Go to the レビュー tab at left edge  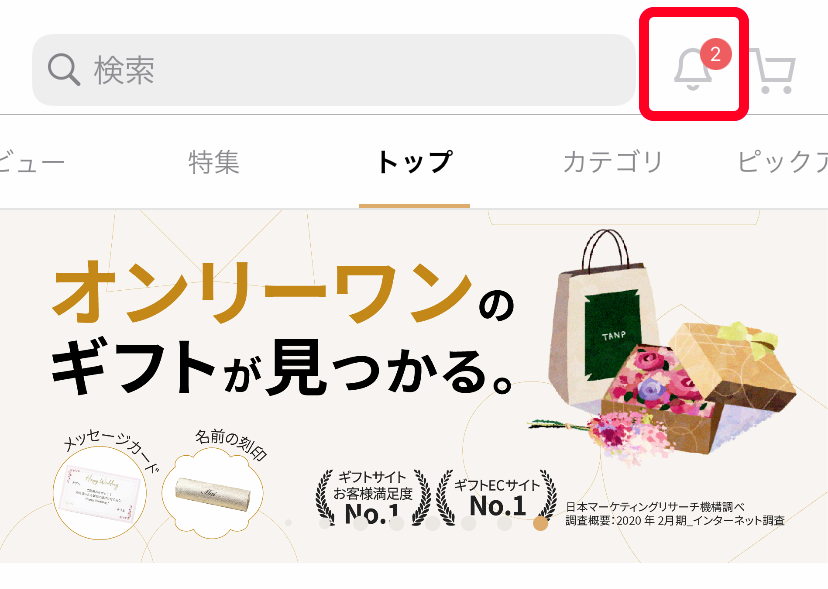pos(32,162)
